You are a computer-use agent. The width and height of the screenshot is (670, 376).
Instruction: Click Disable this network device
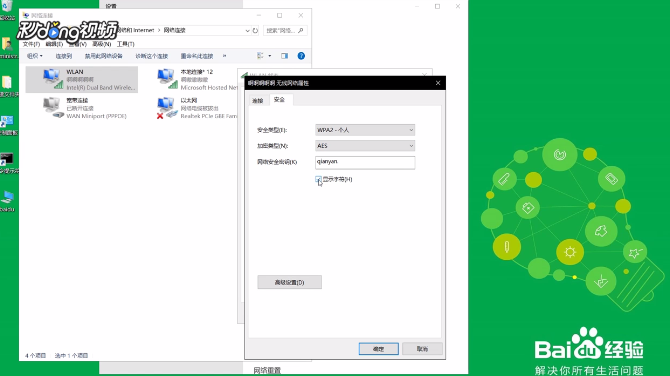tap(103, 56)
